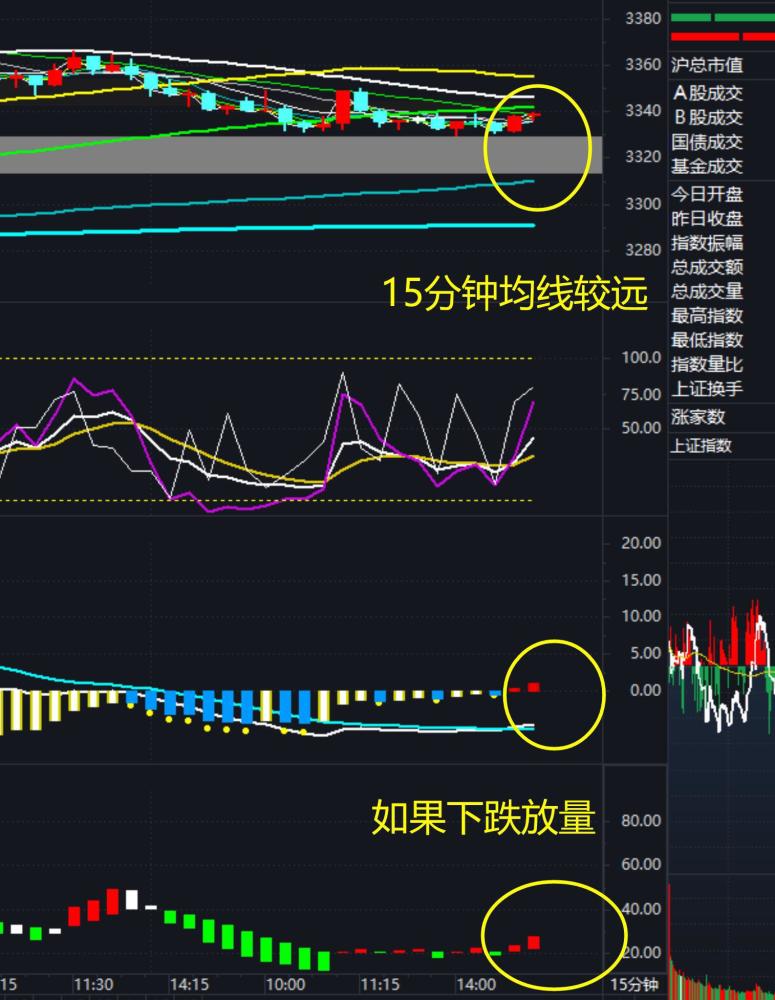Click the 11:15 time axis label
The image size is (775, 1000).
click(380, 984)
